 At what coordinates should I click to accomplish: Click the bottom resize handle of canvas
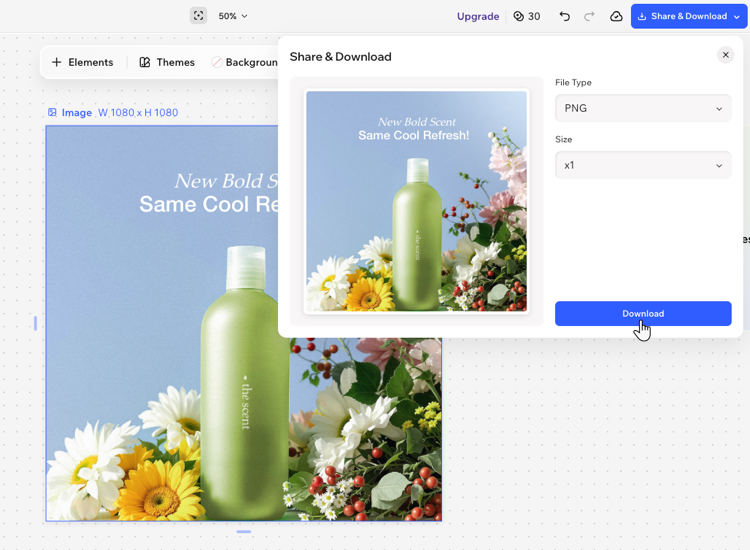tap(243, 531)
